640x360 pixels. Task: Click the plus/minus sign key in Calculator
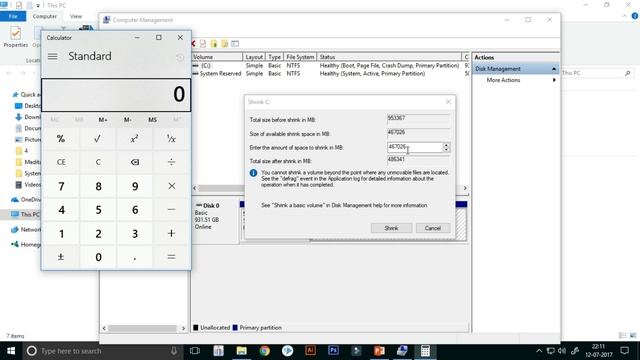(x=61, y=257)
